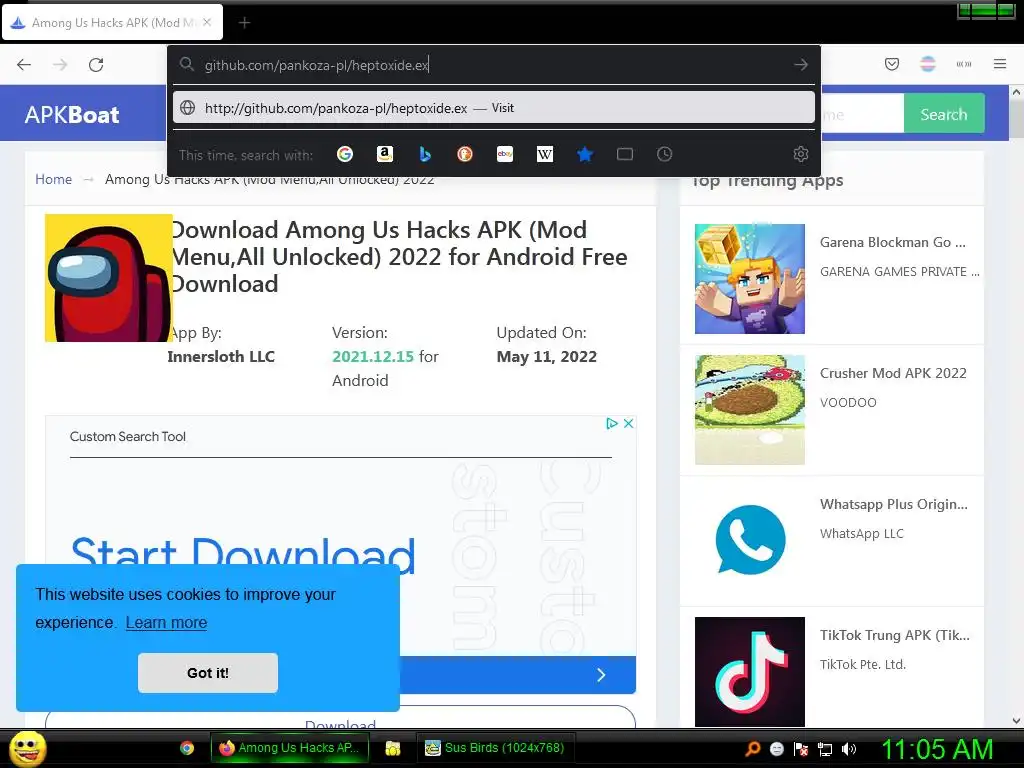Click the flag with red X tray icon
The width and height of the screenshot is (1024, 768).
801,749
